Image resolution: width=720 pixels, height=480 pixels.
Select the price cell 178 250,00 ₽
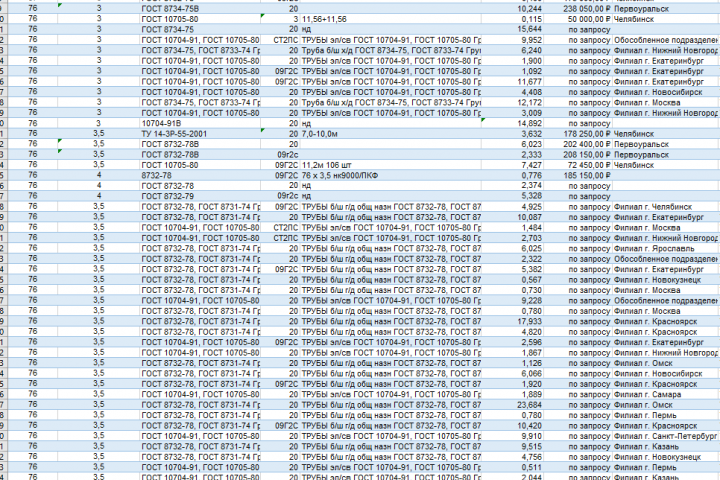click(578, 134)
